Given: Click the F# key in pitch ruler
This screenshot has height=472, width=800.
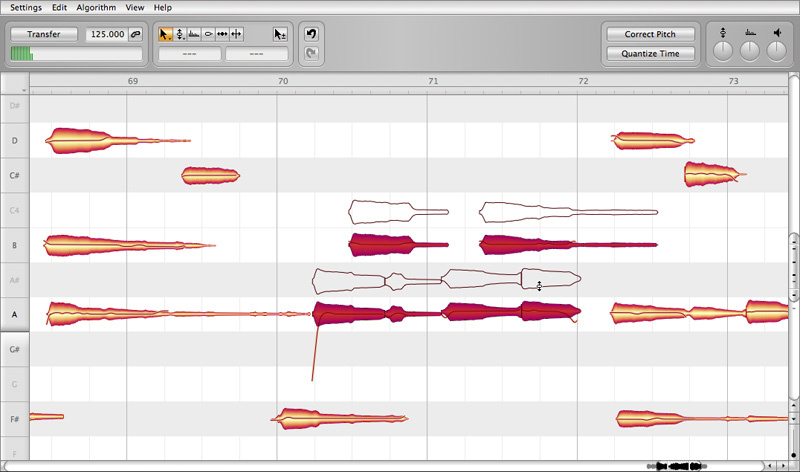Looking at the screenshot, I should [x=15, y=419].
